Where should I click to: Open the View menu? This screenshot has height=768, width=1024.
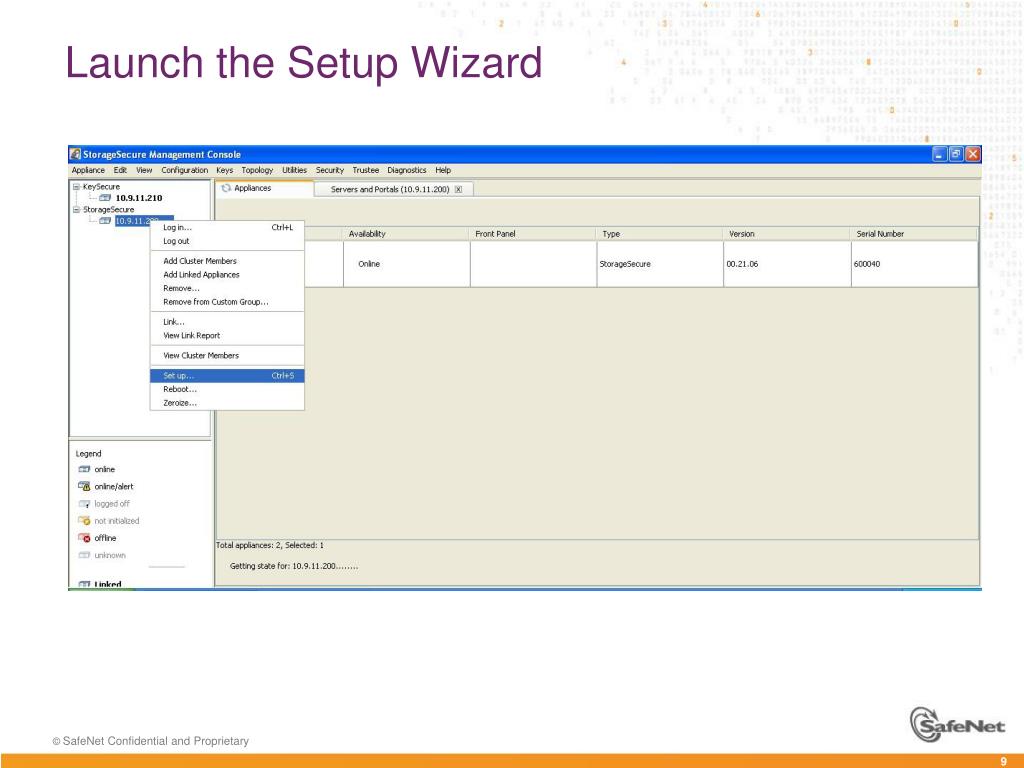pyautogui.click(x=144, y=170)
